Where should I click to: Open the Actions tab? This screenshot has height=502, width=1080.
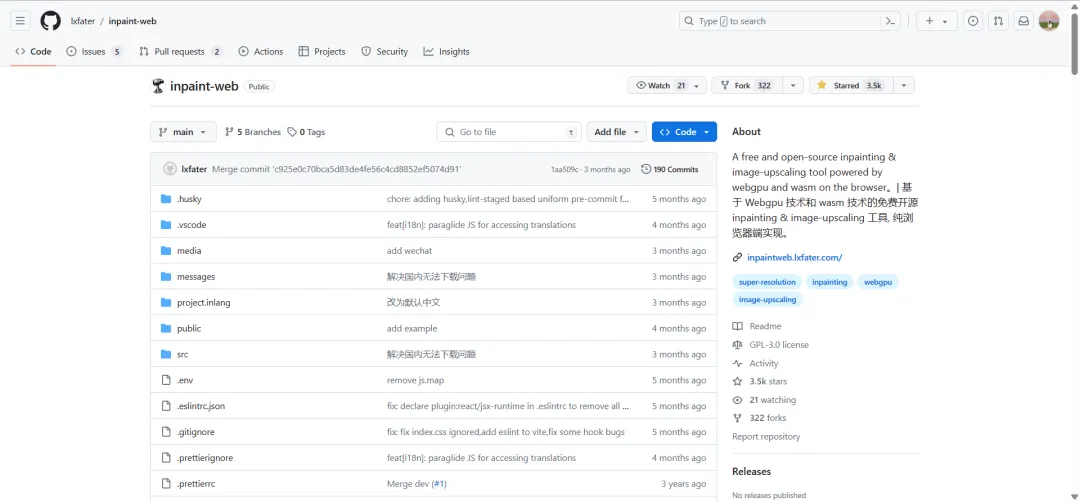pyautogui.click(x=260, y=52)
